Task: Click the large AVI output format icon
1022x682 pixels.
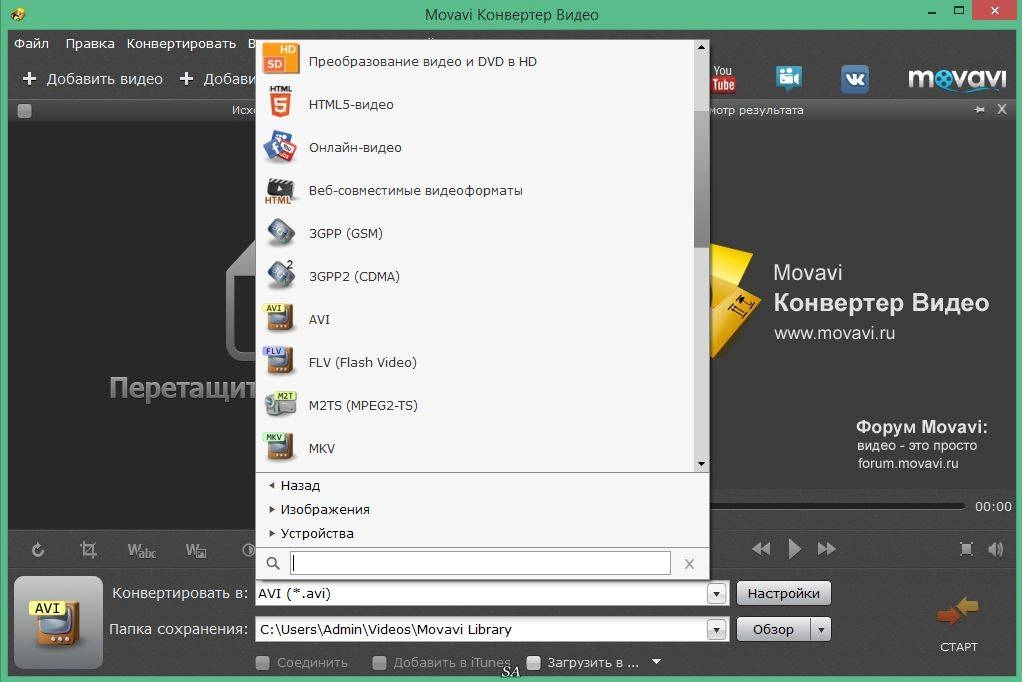Action: [59, 622]
